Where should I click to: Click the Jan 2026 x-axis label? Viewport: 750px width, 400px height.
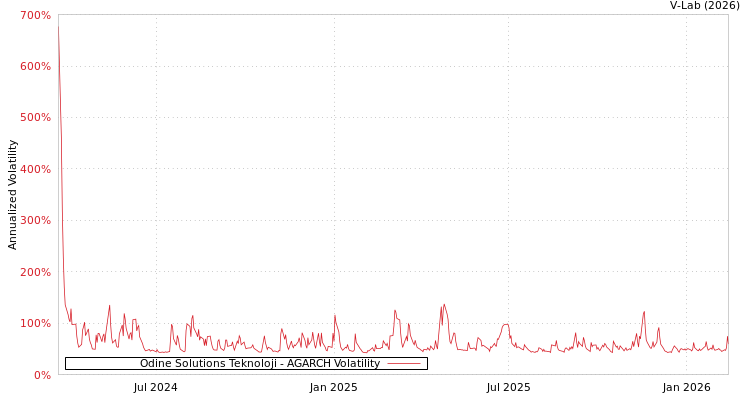point(686,388)
